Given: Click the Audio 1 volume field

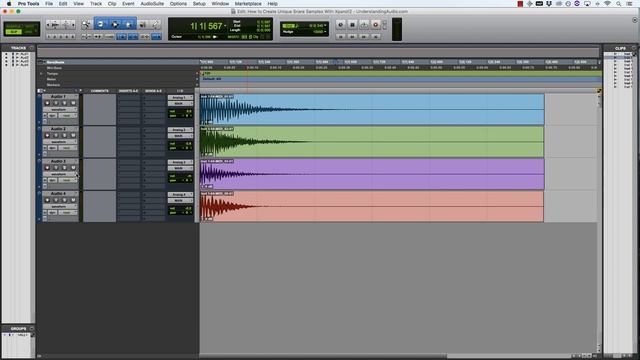Looking at the screenshot, I should coord(181,111).
